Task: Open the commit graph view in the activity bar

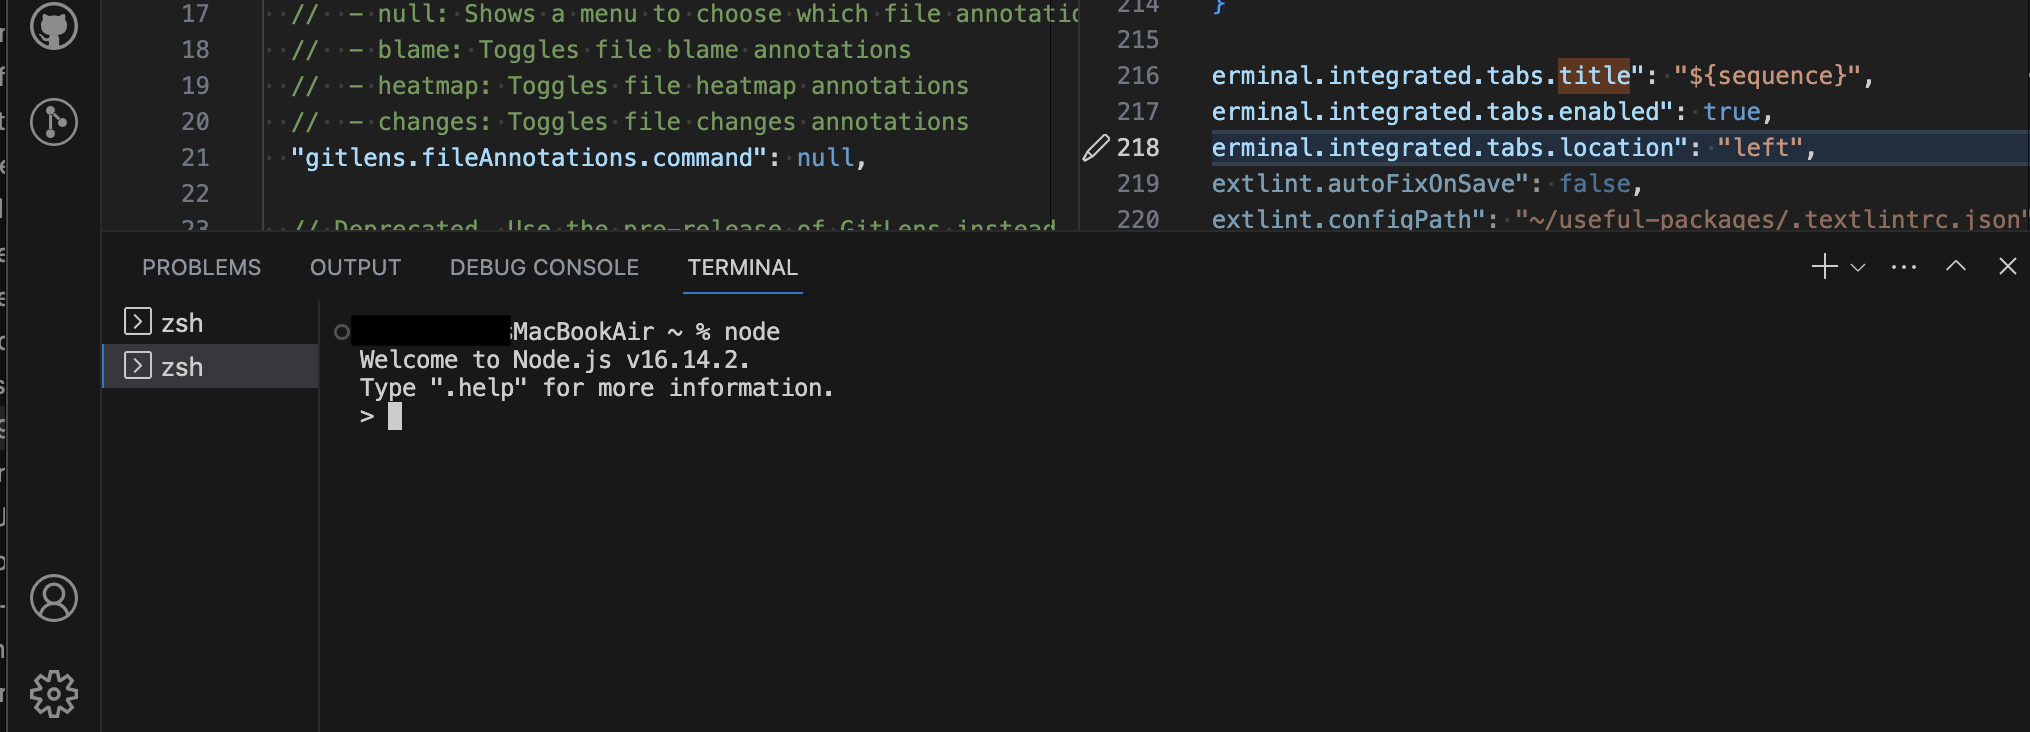Action: 52,122
